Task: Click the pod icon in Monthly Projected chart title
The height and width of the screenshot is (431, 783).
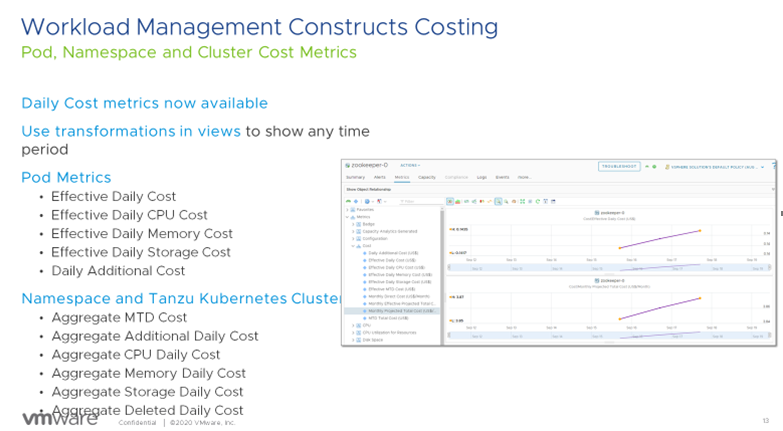Action: tap(597, 281)
